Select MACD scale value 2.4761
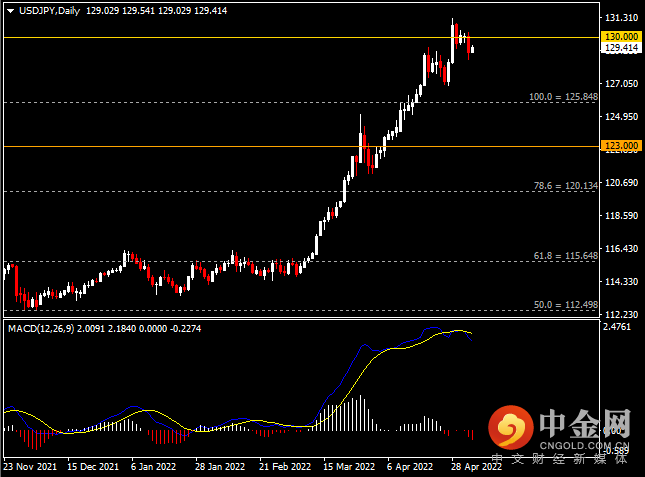The width and height of the screenshot is (645, 477). [x=617, y=327]
